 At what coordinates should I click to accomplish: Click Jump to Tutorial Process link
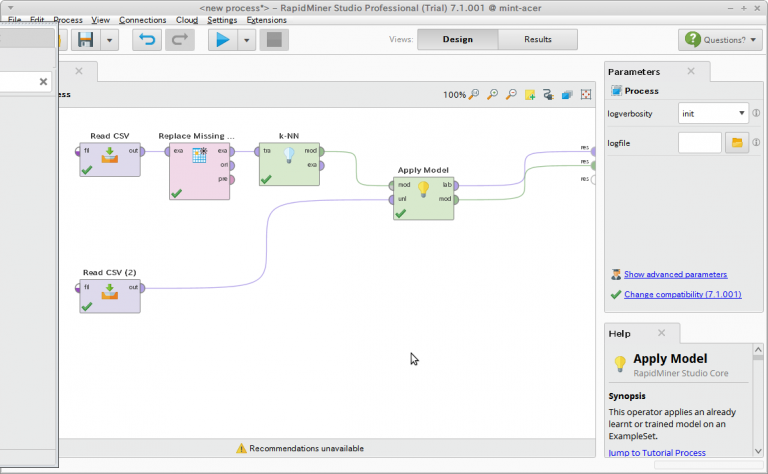[x=657, y=453]
